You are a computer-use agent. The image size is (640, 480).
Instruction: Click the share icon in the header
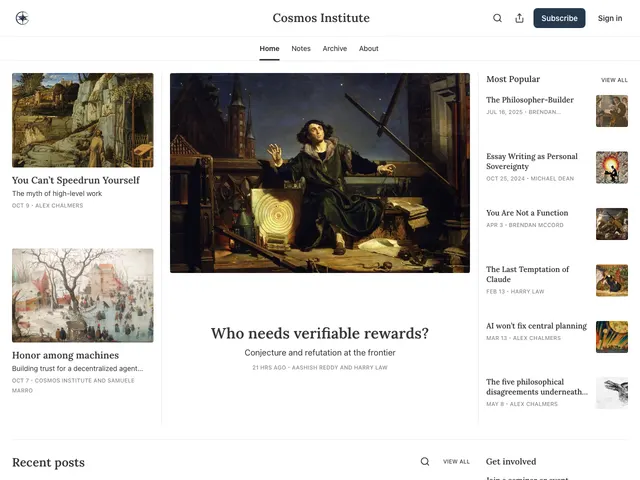click(x=519, y=18)
